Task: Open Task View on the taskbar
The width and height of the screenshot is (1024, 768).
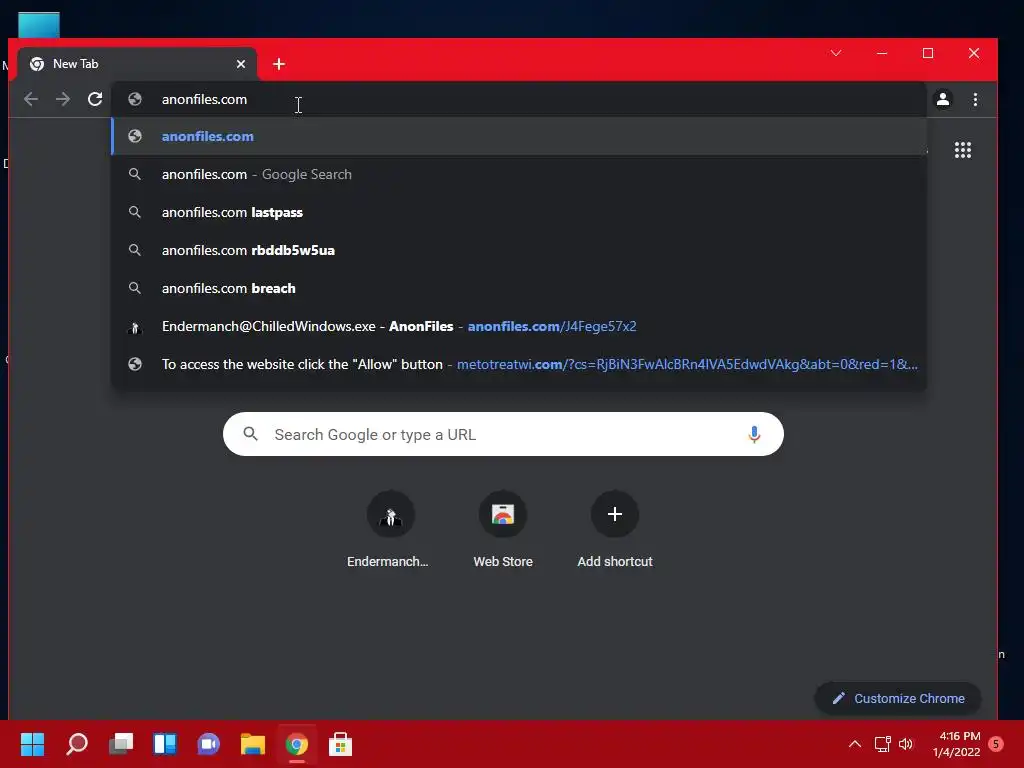Action: coord(121,744)
